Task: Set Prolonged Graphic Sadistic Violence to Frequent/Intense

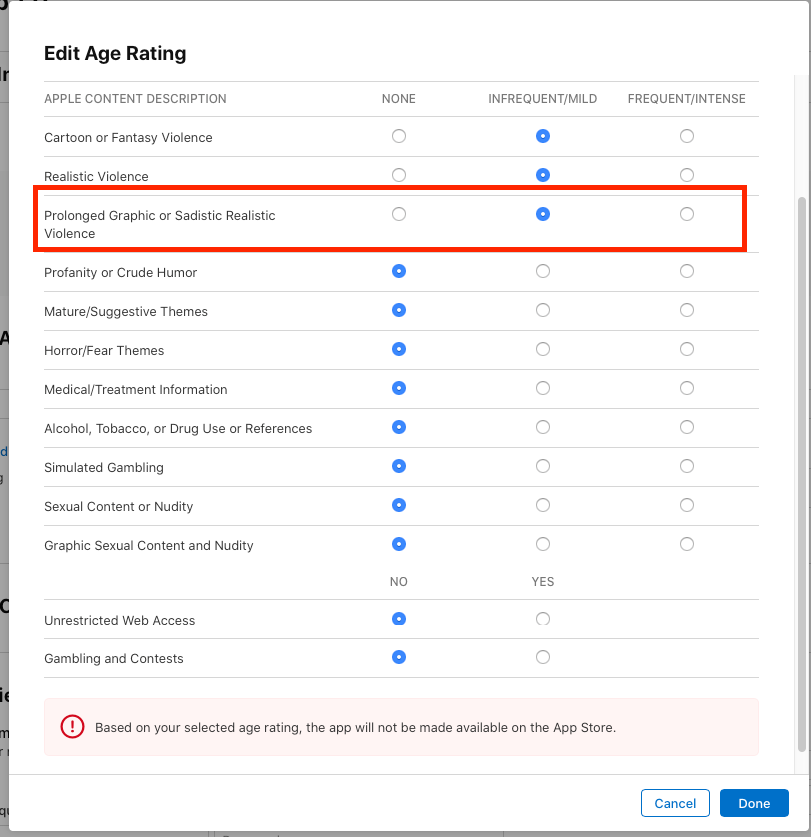Action: (x=687, y=214)
